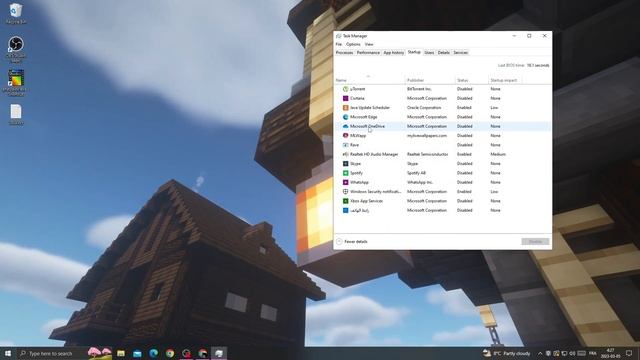The height and width of the screenshot is (360, 640).
Task: Click the 'Realtek Semiconductor' publisher cell
Action: [x=427, y=154]
